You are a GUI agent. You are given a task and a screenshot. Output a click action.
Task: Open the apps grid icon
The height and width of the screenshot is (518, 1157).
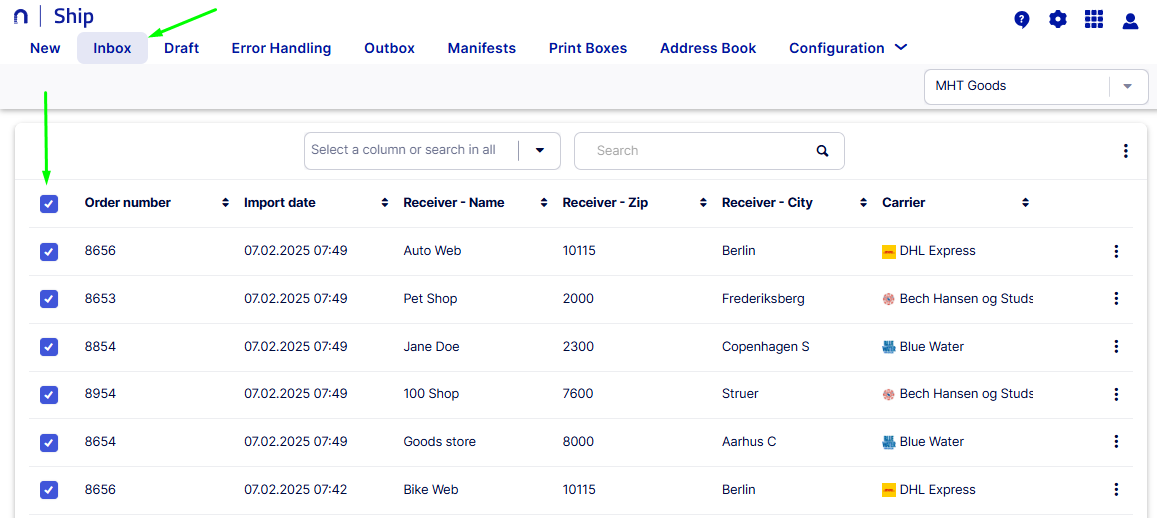[1094, 19]
